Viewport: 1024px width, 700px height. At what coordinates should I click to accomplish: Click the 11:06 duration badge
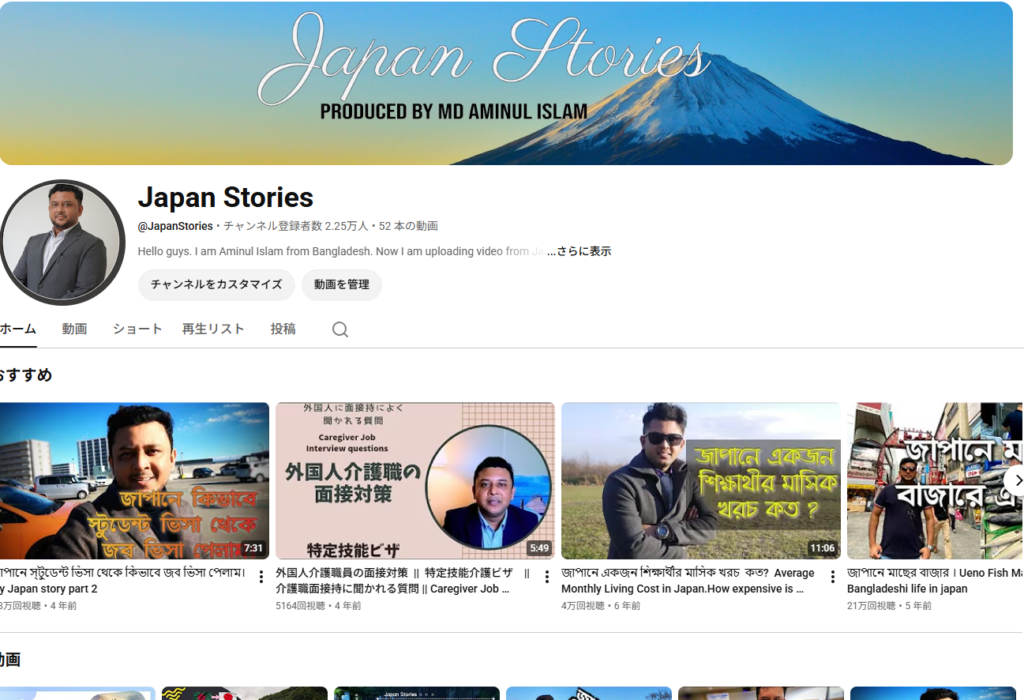click(x=822, y=548)
